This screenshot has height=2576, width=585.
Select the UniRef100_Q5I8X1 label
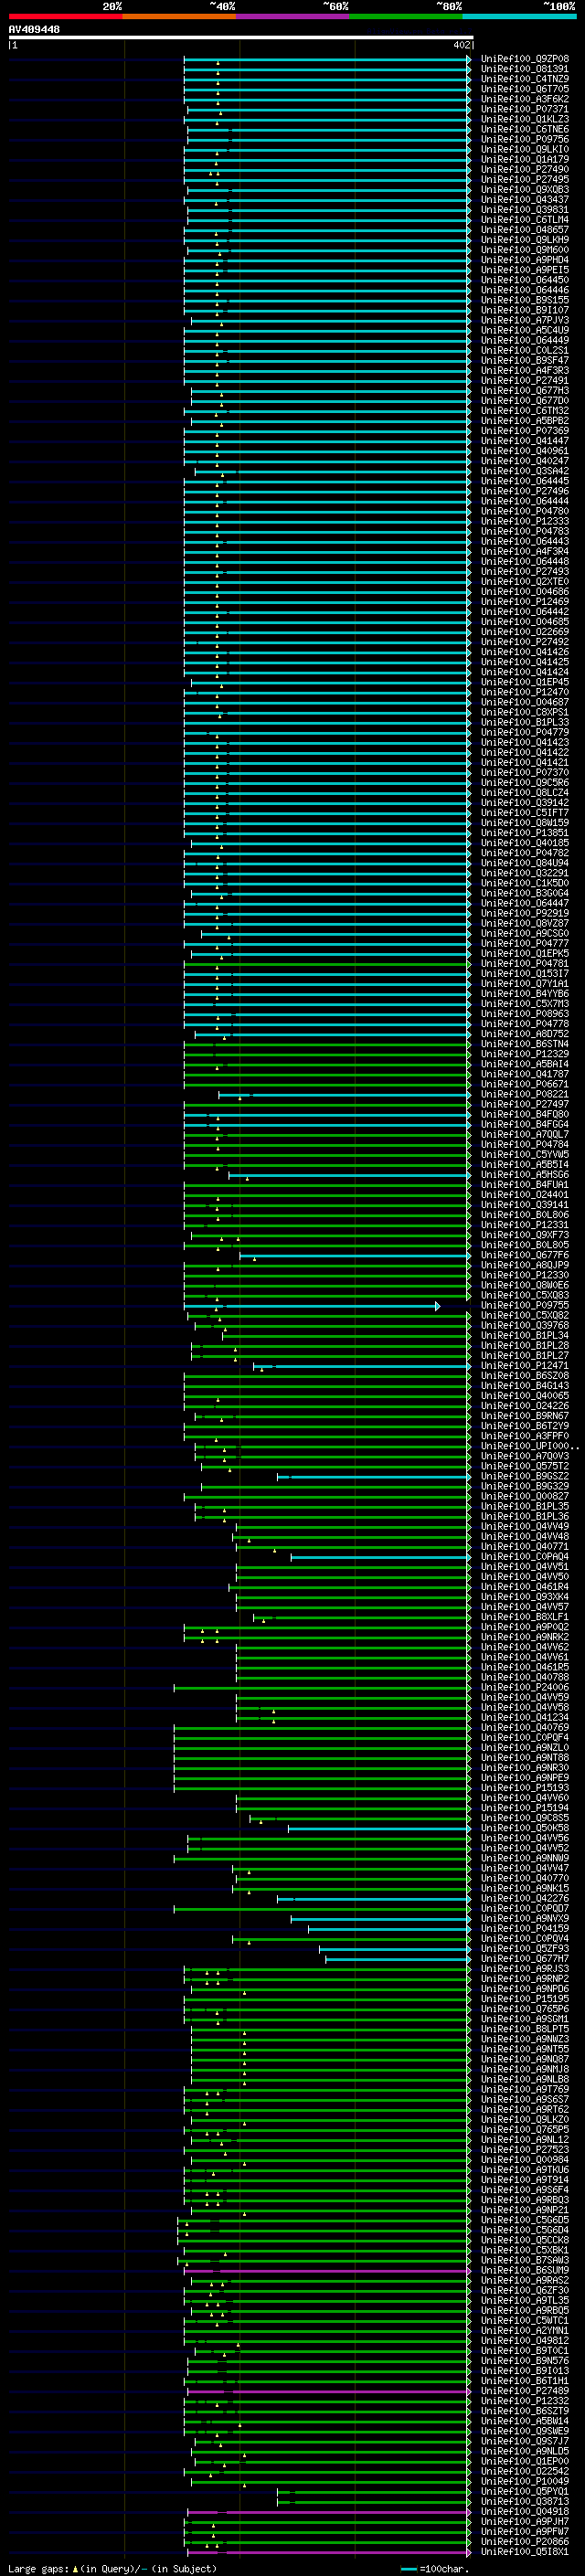[x=525, y=2552]
